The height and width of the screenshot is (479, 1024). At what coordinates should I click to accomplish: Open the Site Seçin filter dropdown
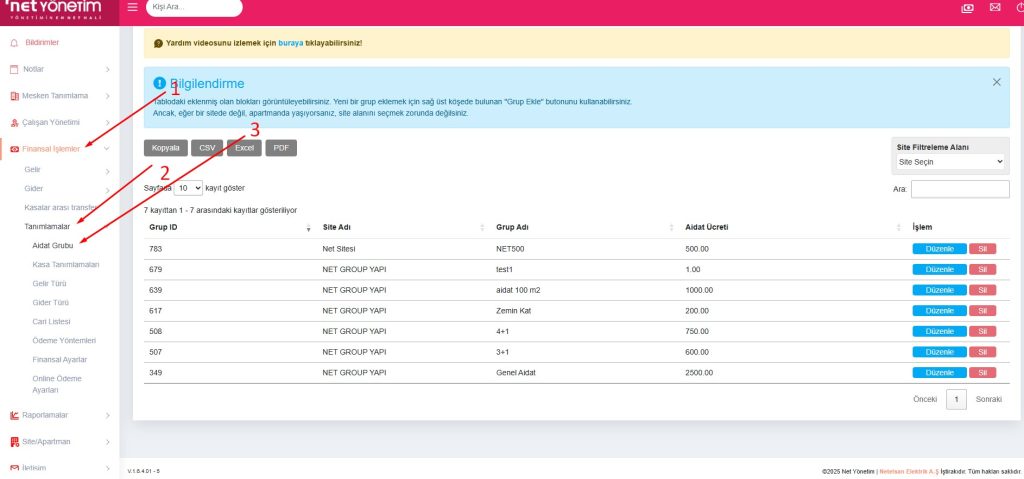click(x=950, y=161)
